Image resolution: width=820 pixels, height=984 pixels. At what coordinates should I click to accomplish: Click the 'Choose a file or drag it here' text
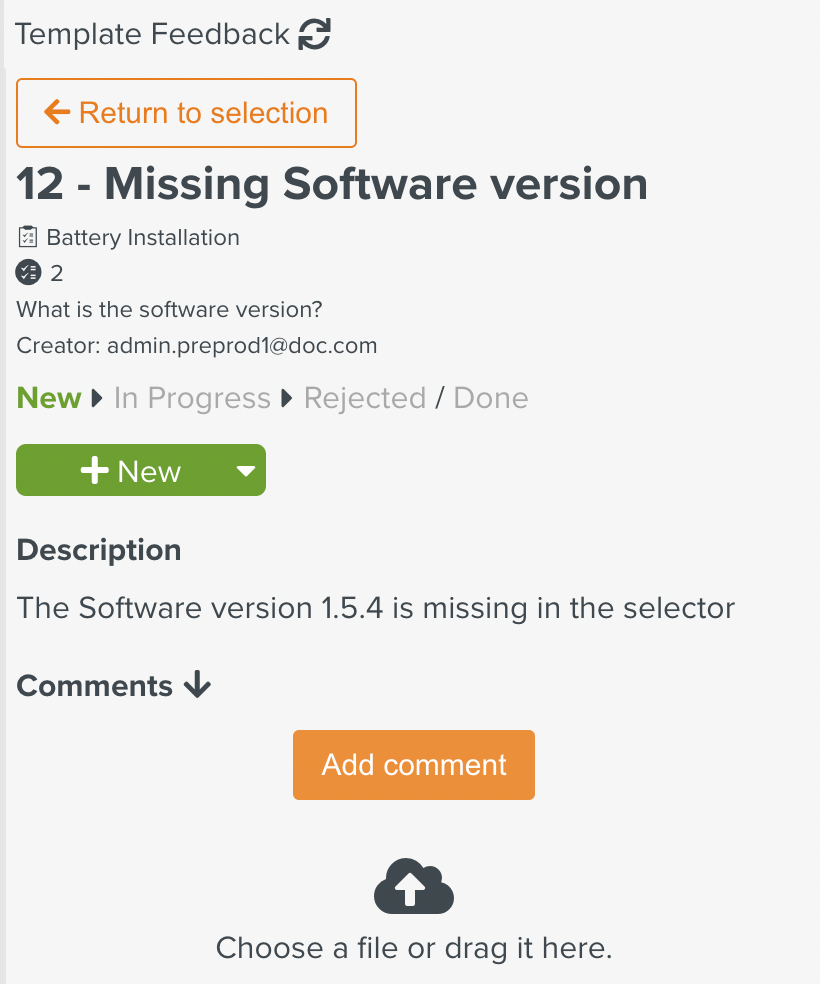[414, 948]
